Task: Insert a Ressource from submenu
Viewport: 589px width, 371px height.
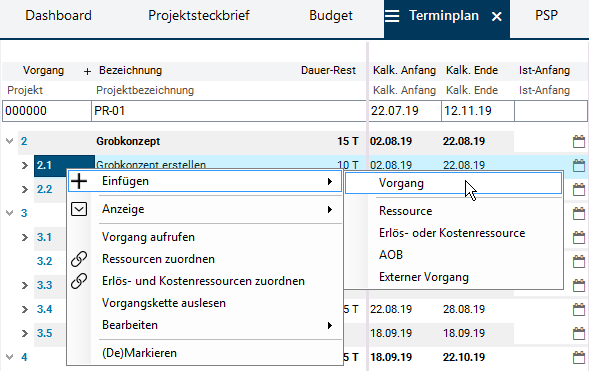Action: (x=406, y=211)
